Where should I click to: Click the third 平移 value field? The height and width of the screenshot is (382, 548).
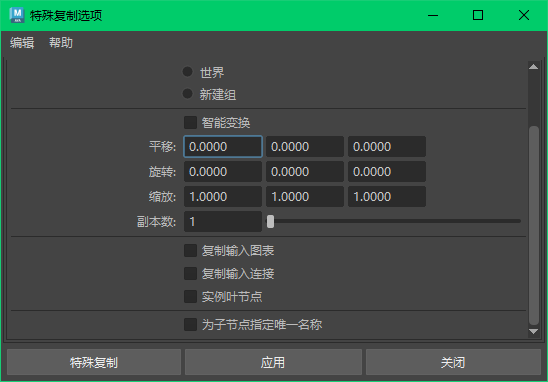coord(387,146)
